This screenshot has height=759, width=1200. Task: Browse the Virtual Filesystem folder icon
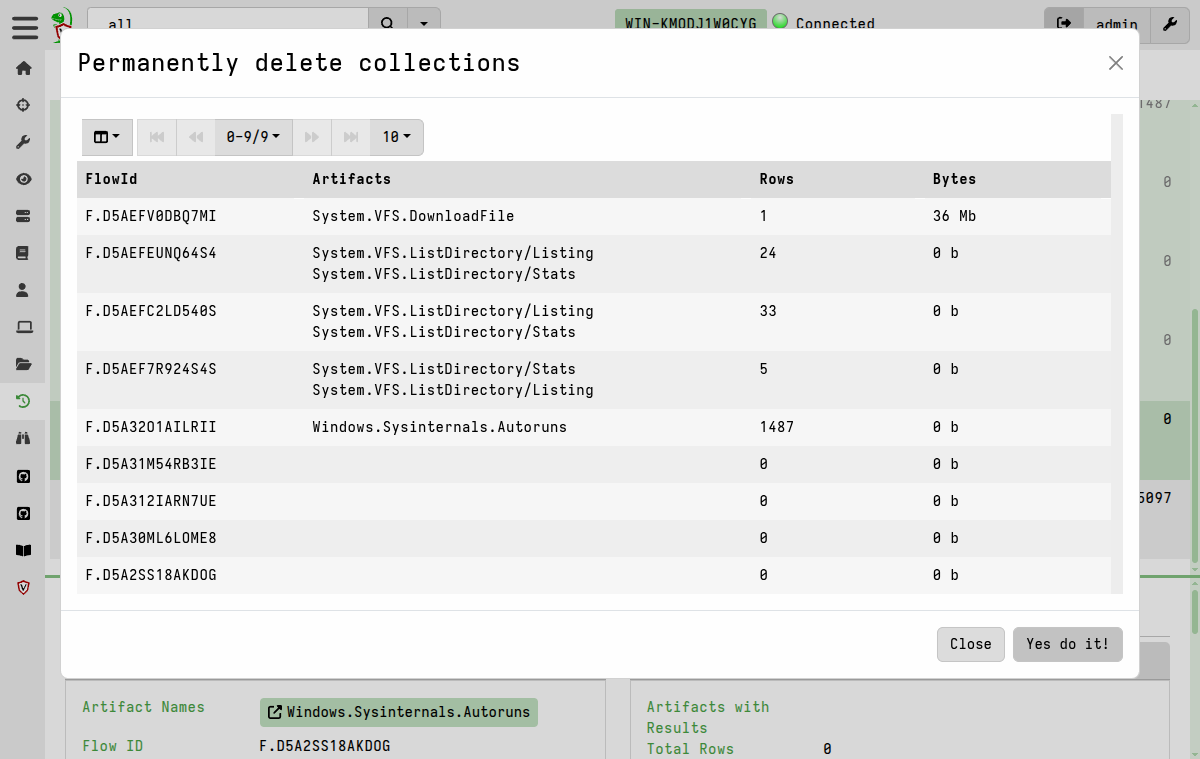pos(23,363)
